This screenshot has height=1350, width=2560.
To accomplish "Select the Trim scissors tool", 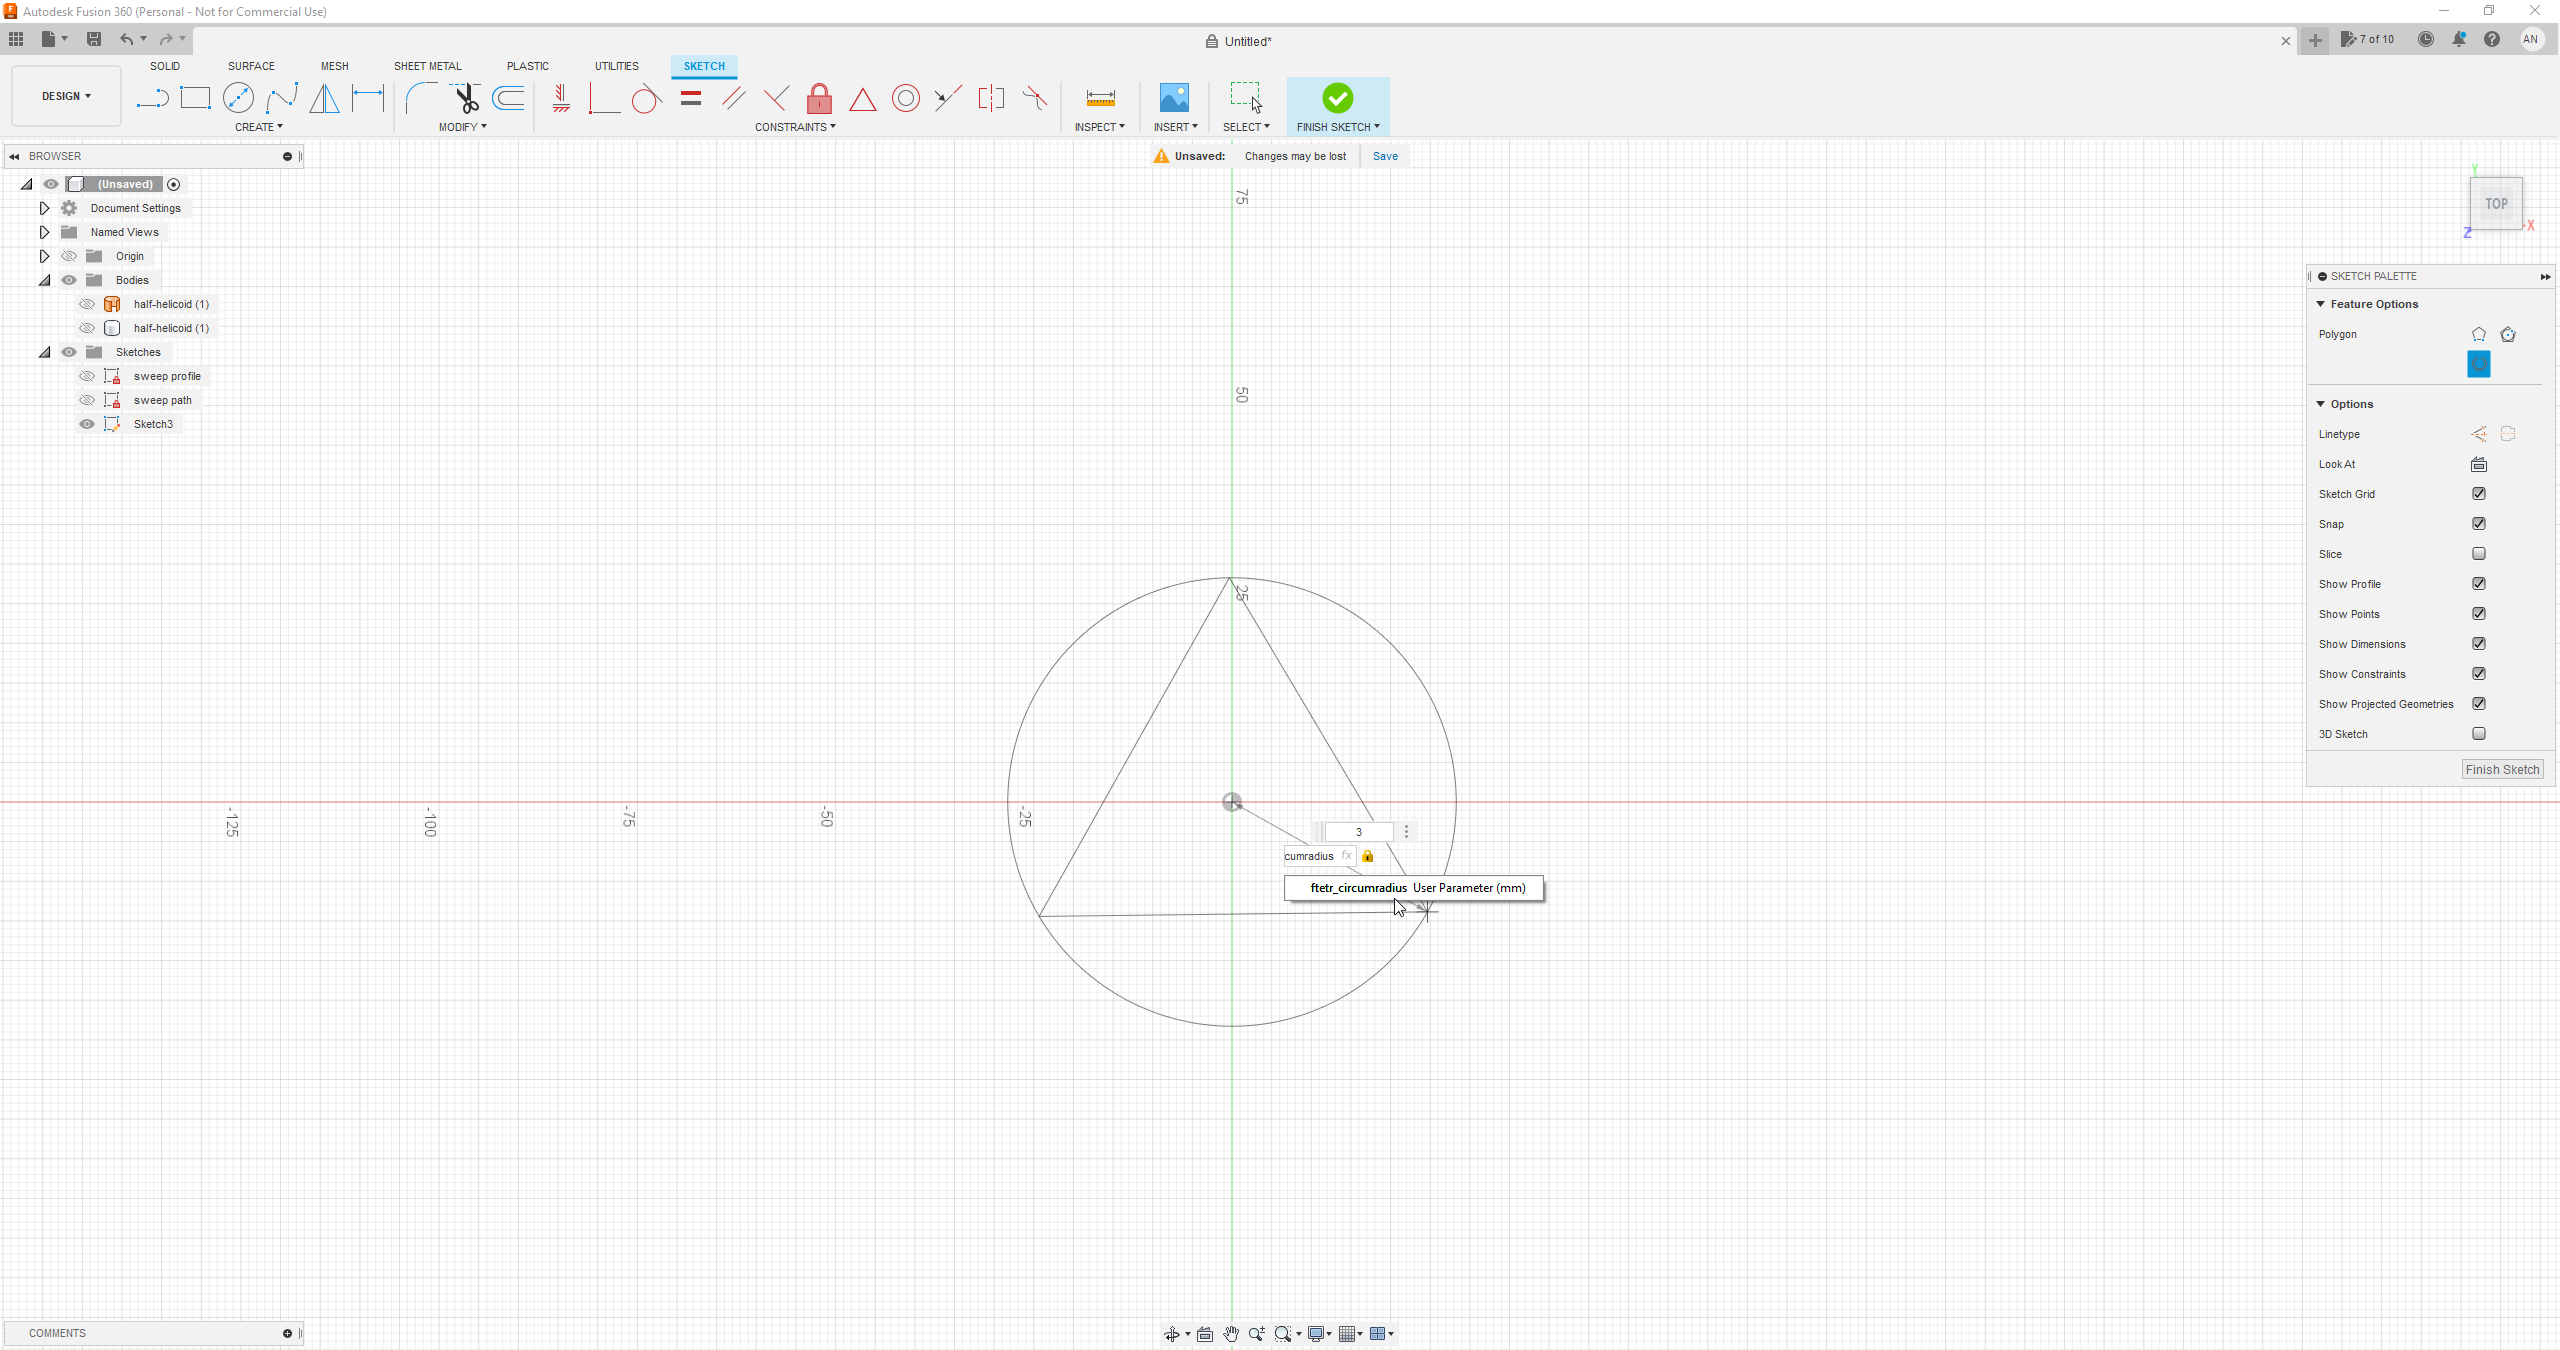I will [466, 98].
